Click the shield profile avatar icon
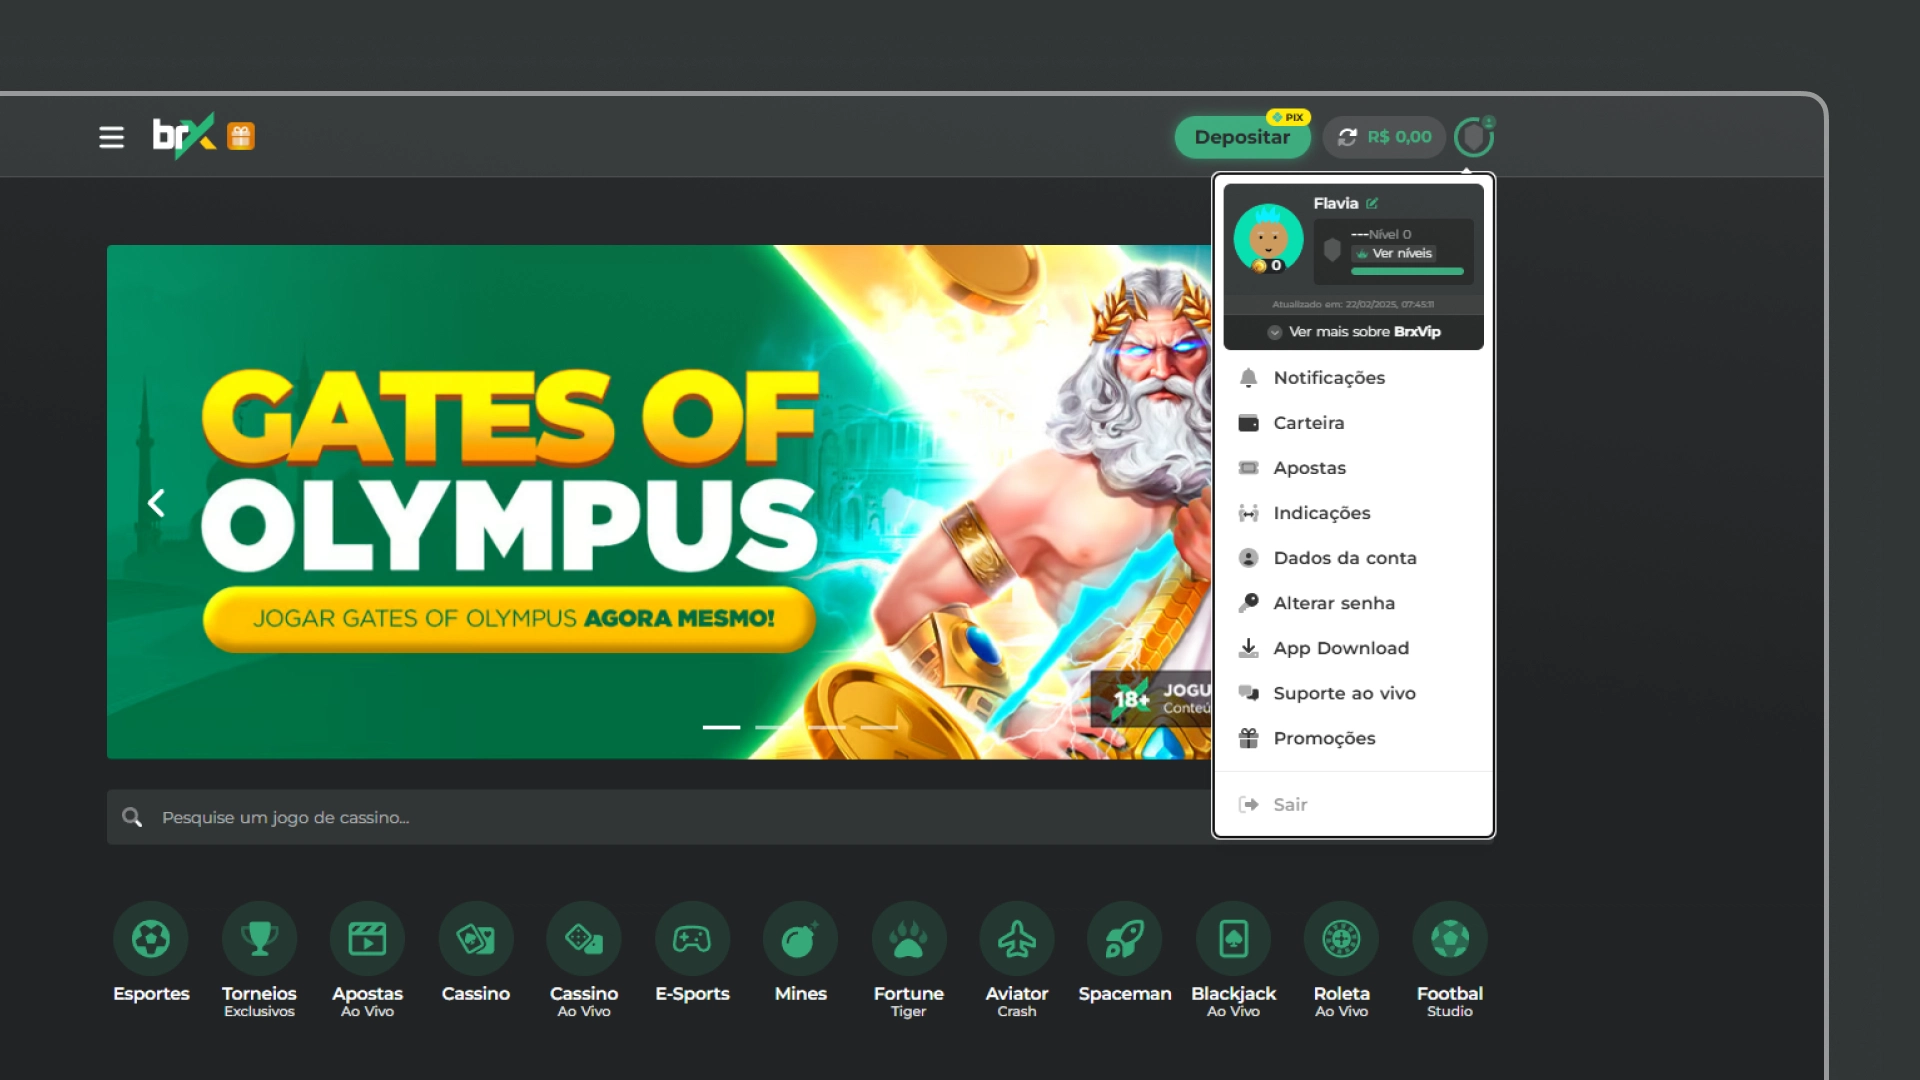Image resolution: width=1920 pixels, height=1080 pixels. [1473, 137]
